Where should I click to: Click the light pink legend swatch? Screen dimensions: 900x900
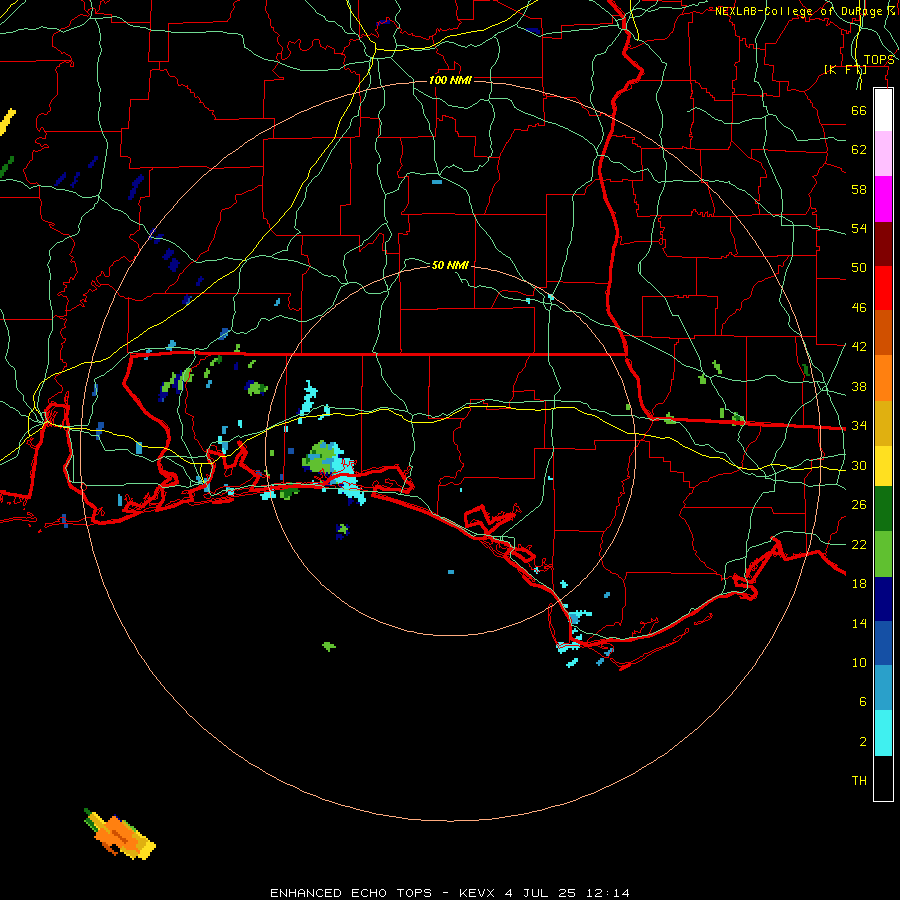pyautogui.click(x=883, y=154)
